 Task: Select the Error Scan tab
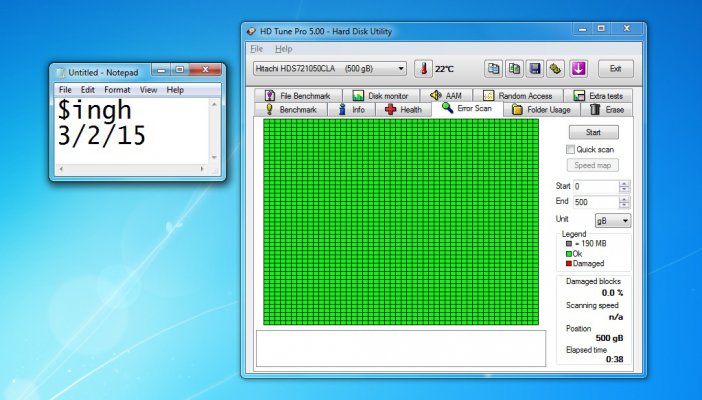point(467,108)
